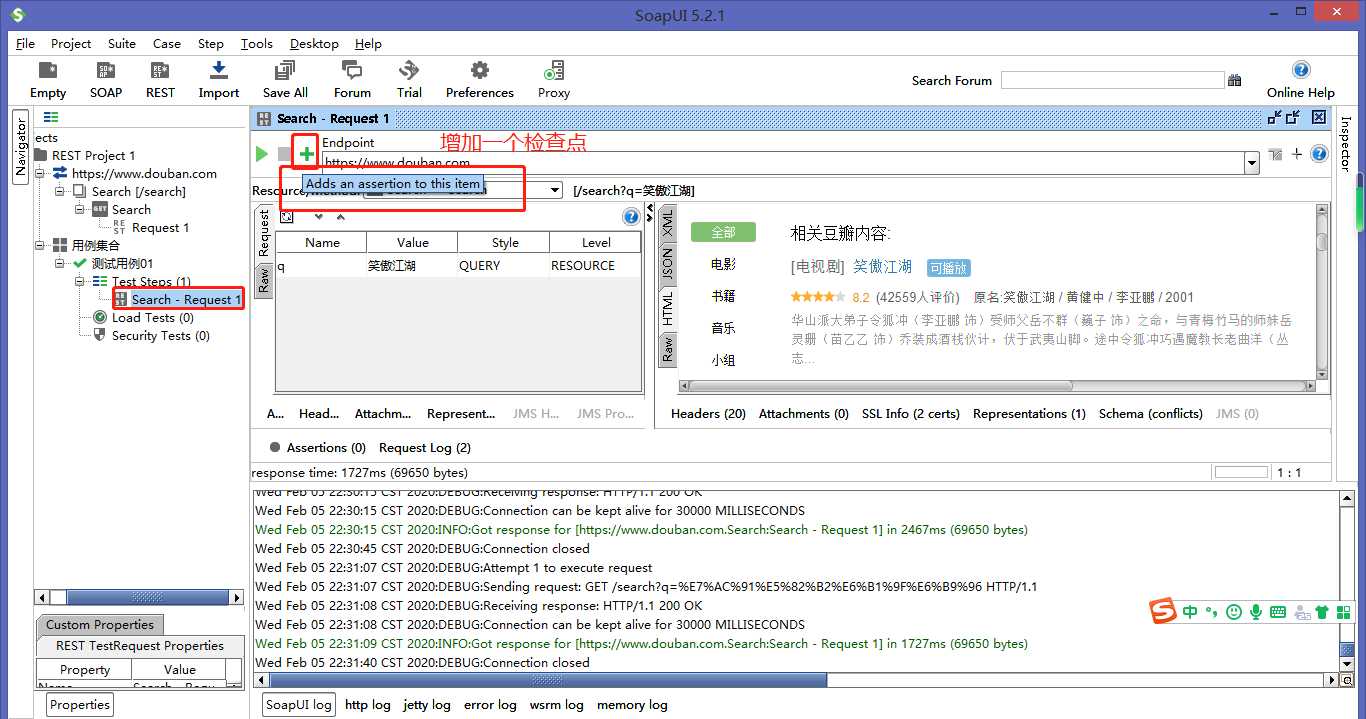Move parameter down with down-arrow icon

318,217
